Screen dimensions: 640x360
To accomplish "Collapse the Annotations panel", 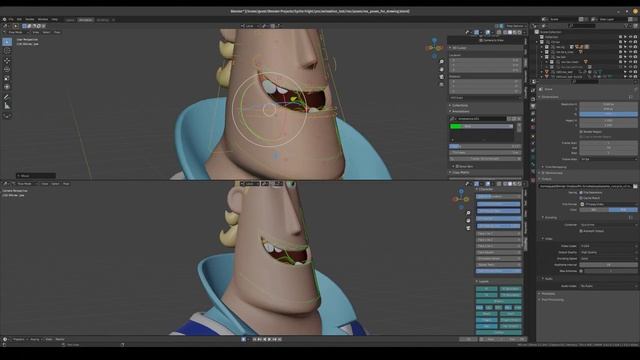I will point(459,111).
